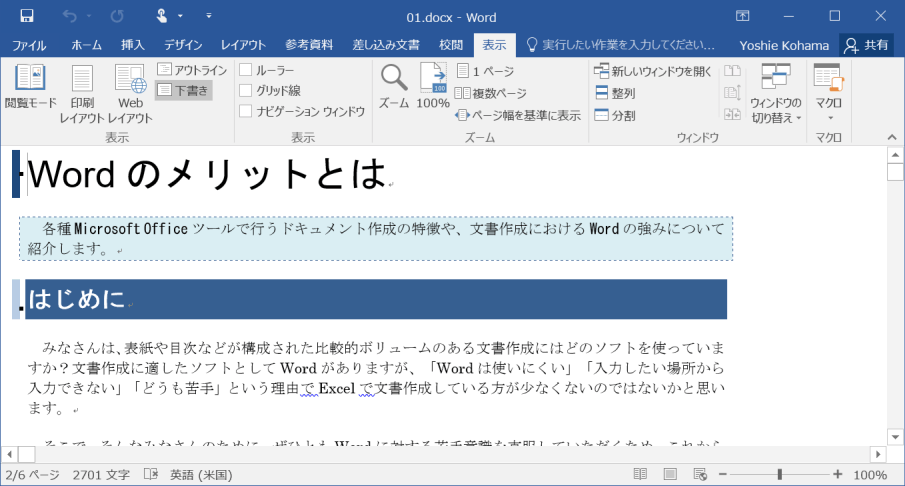Open the 差し込み文書 tab
Screen dimensions: 905x486
point(386,45)
